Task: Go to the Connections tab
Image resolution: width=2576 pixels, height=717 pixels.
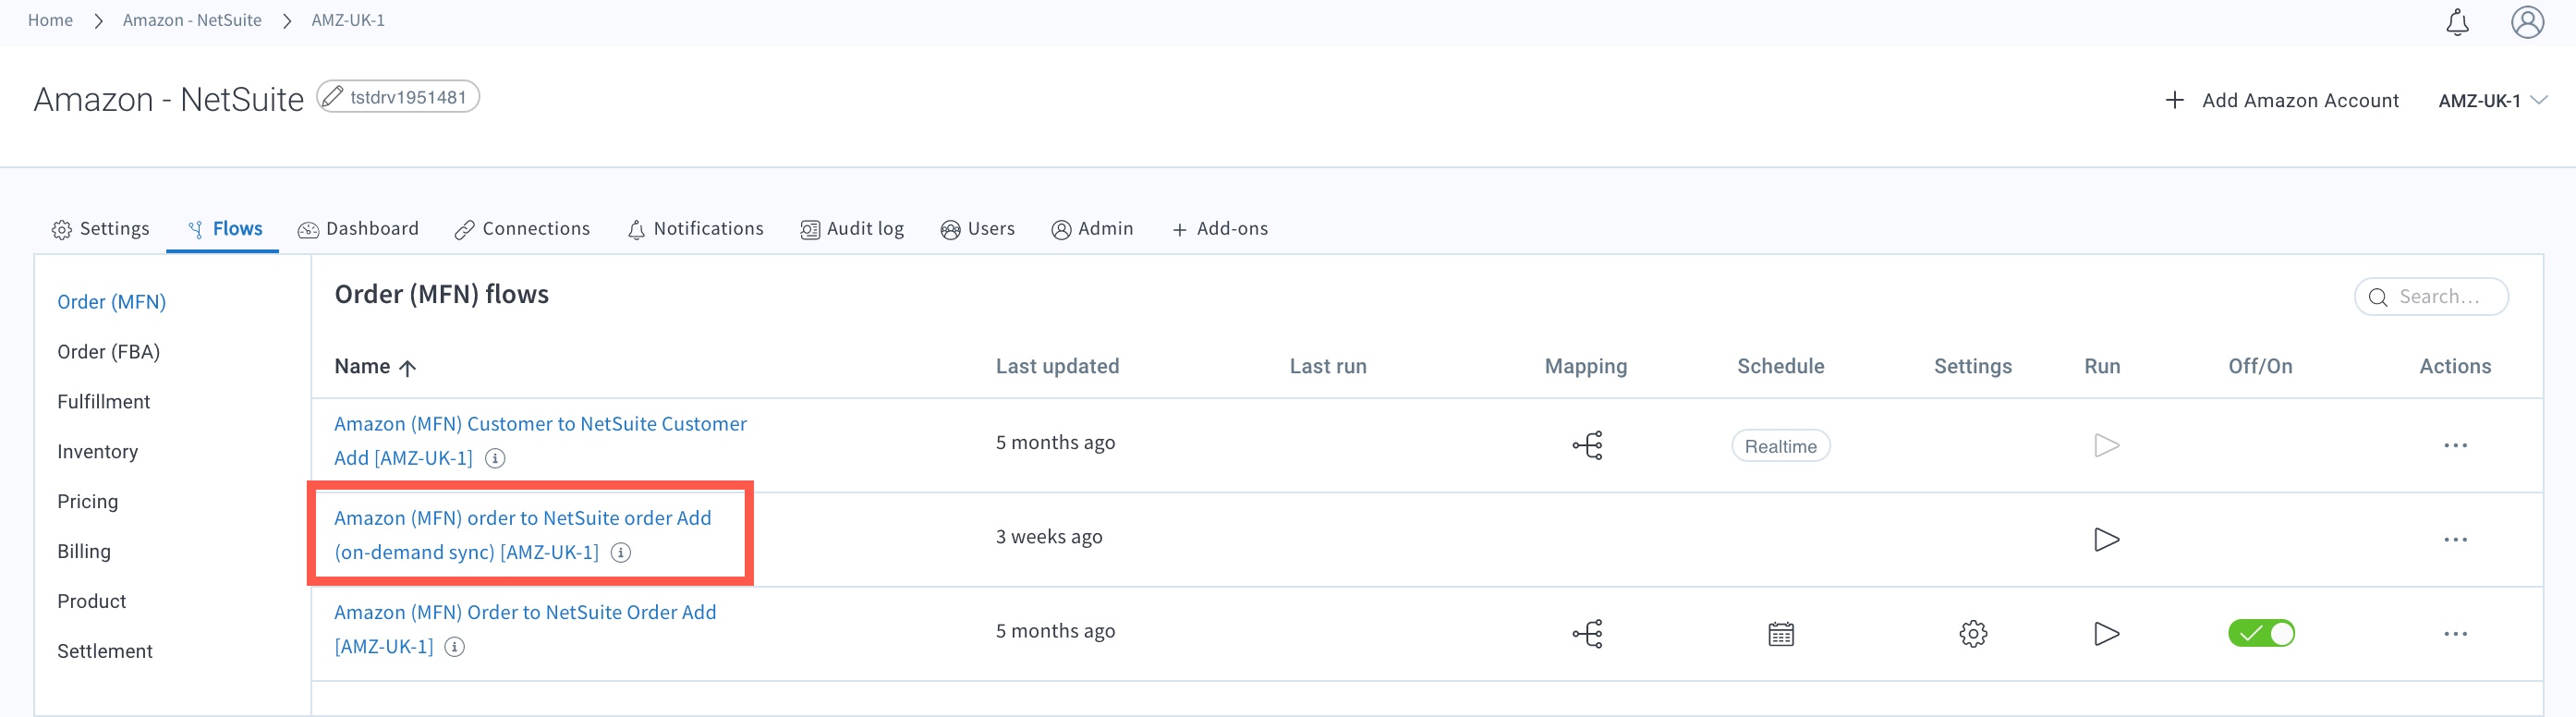Action: click(x=522, y=229)
